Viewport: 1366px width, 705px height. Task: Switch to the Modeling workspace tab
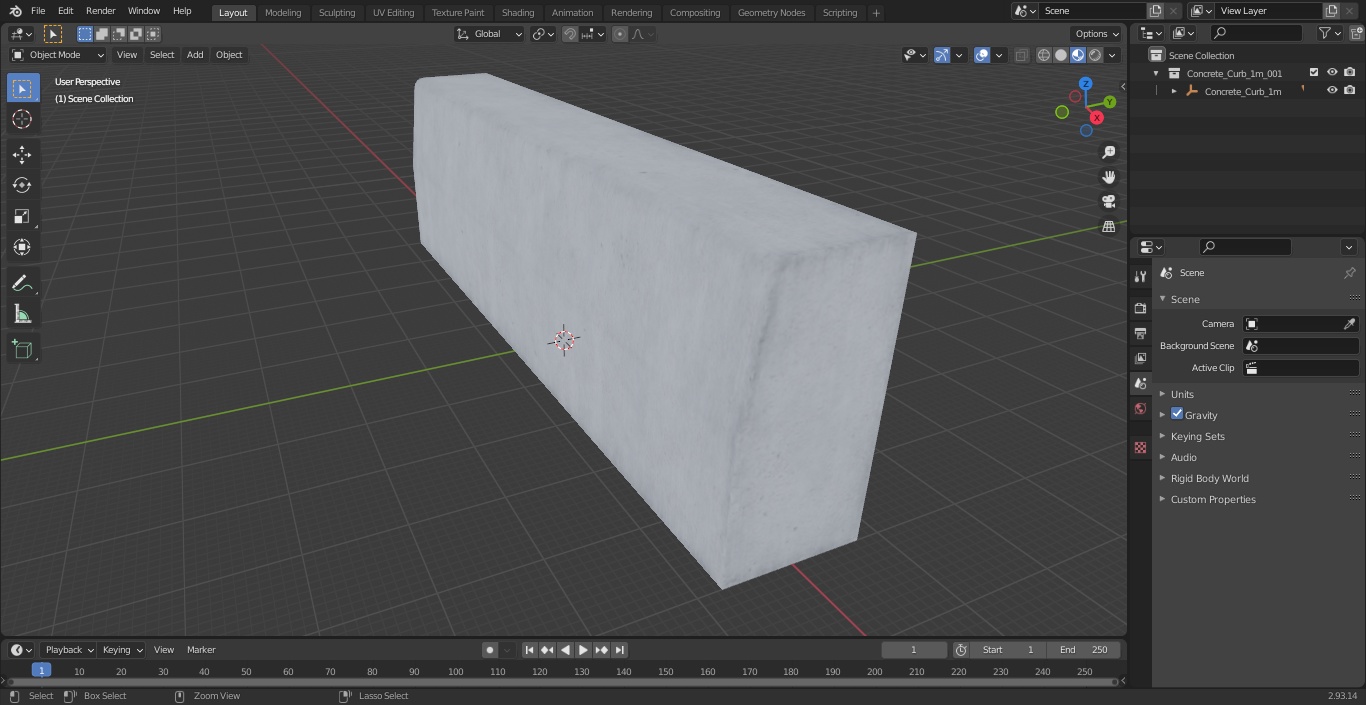tap(283, 12)
